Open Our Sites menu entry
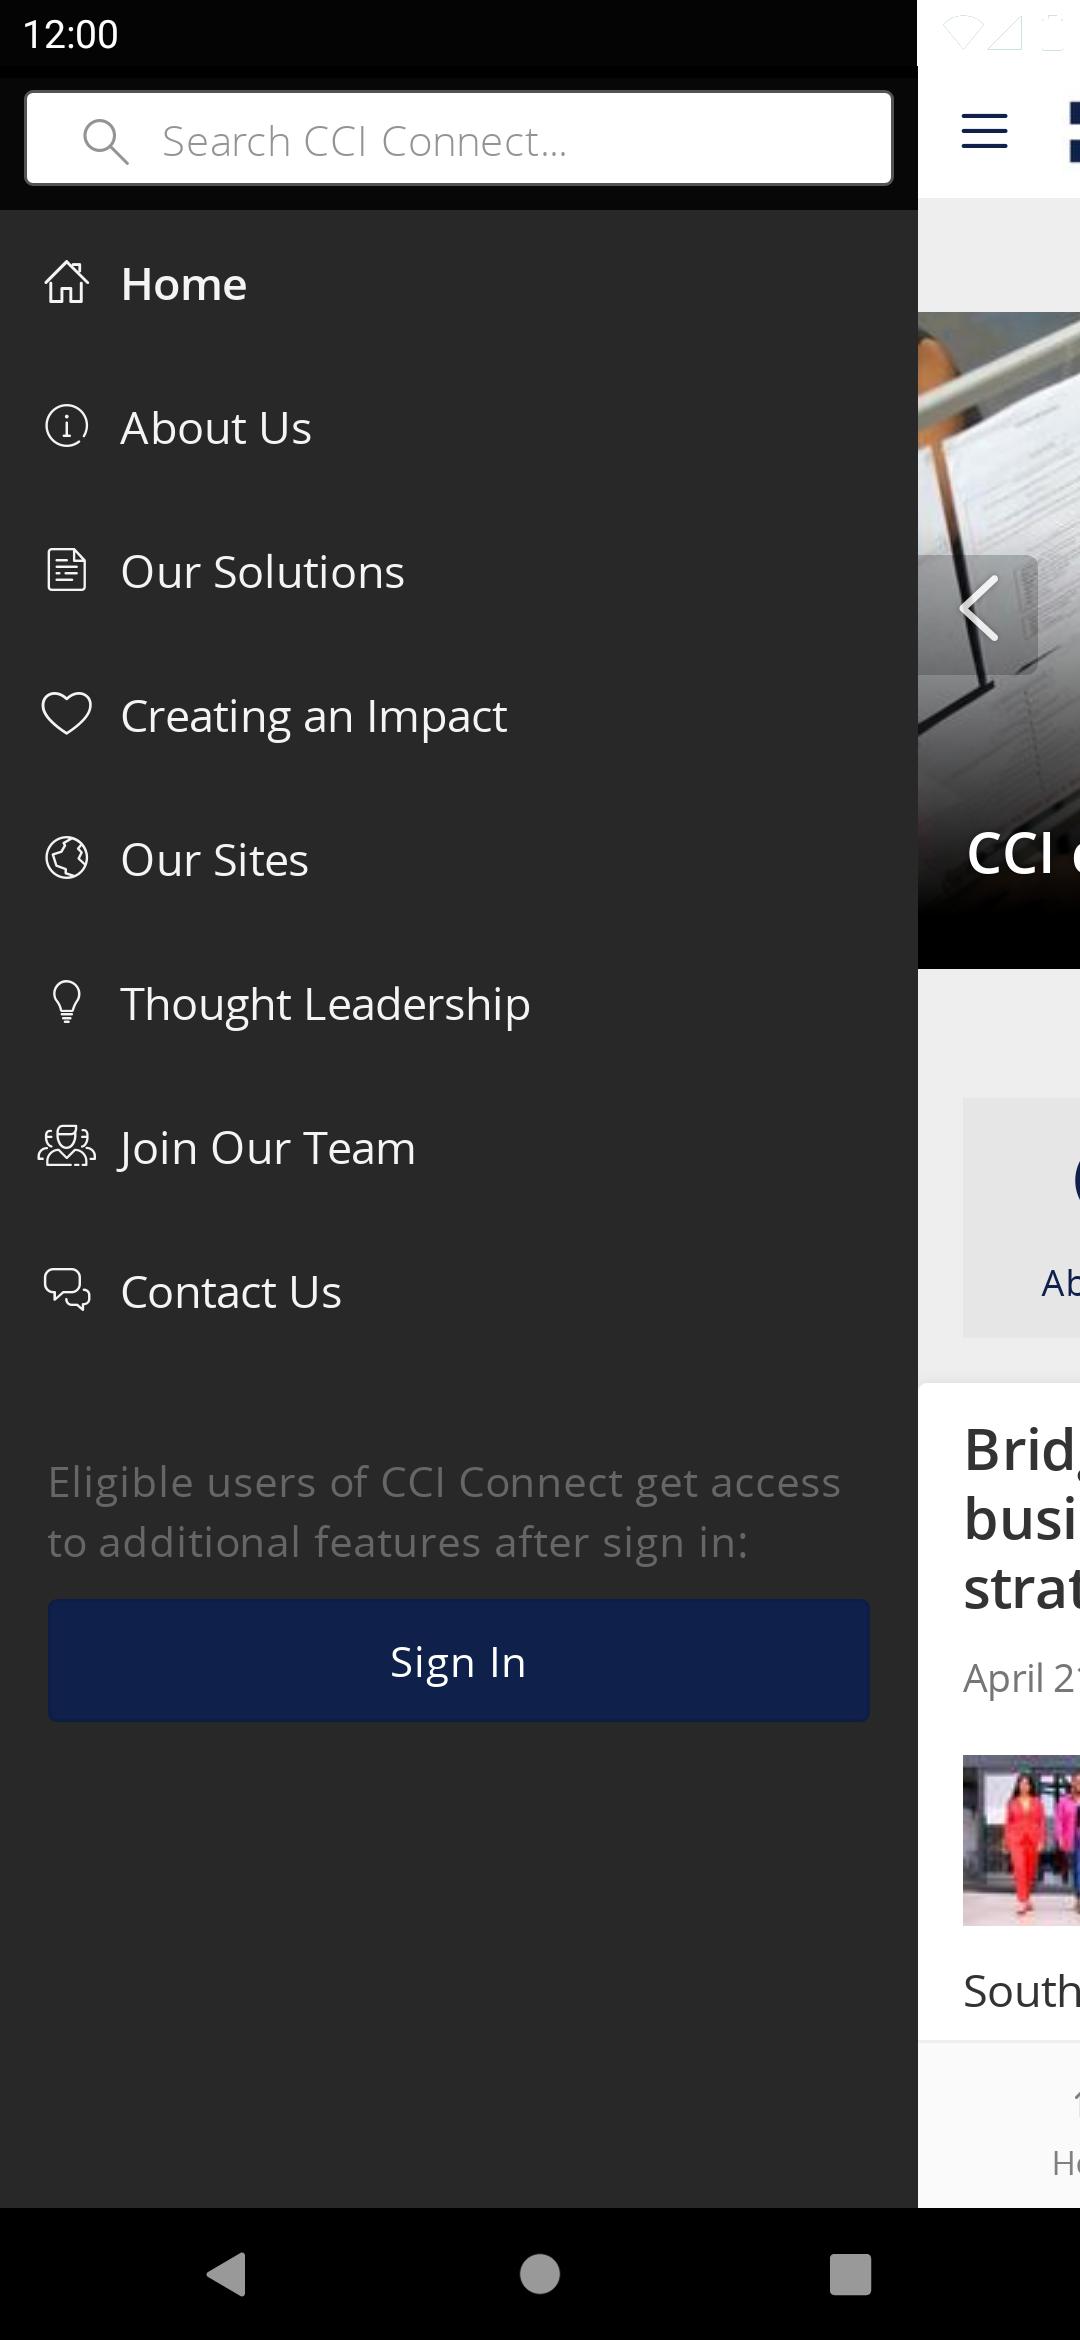Image resolution: width=1080 pixels, height=2340 pixels. tap(214, 860)
